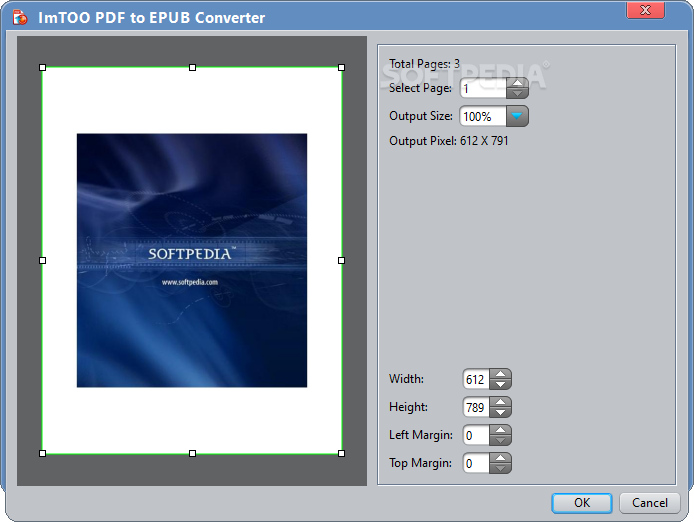Click the right-middle crop handle
Image resolution: width=694 pixels, height=522 pixels.
pyautogui.click(x=341, y=260)
